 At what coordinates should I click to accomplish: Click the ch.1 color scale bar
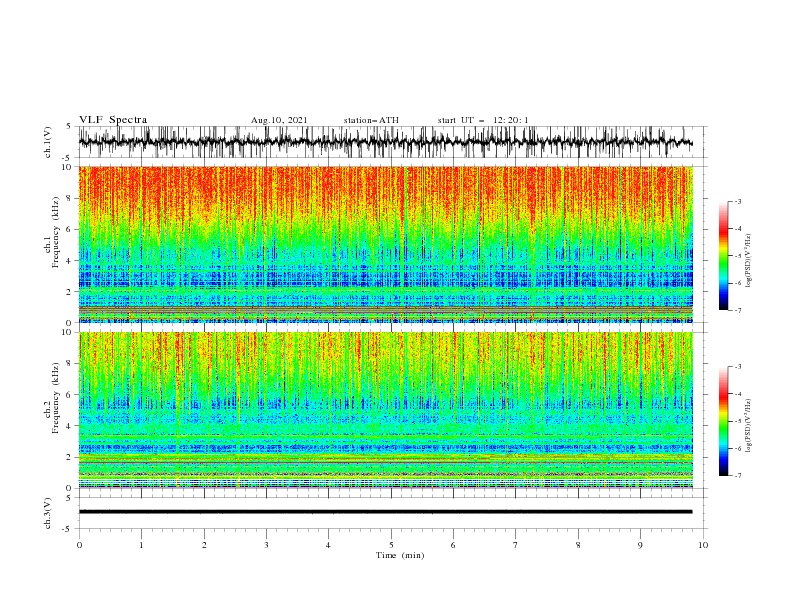723,256
